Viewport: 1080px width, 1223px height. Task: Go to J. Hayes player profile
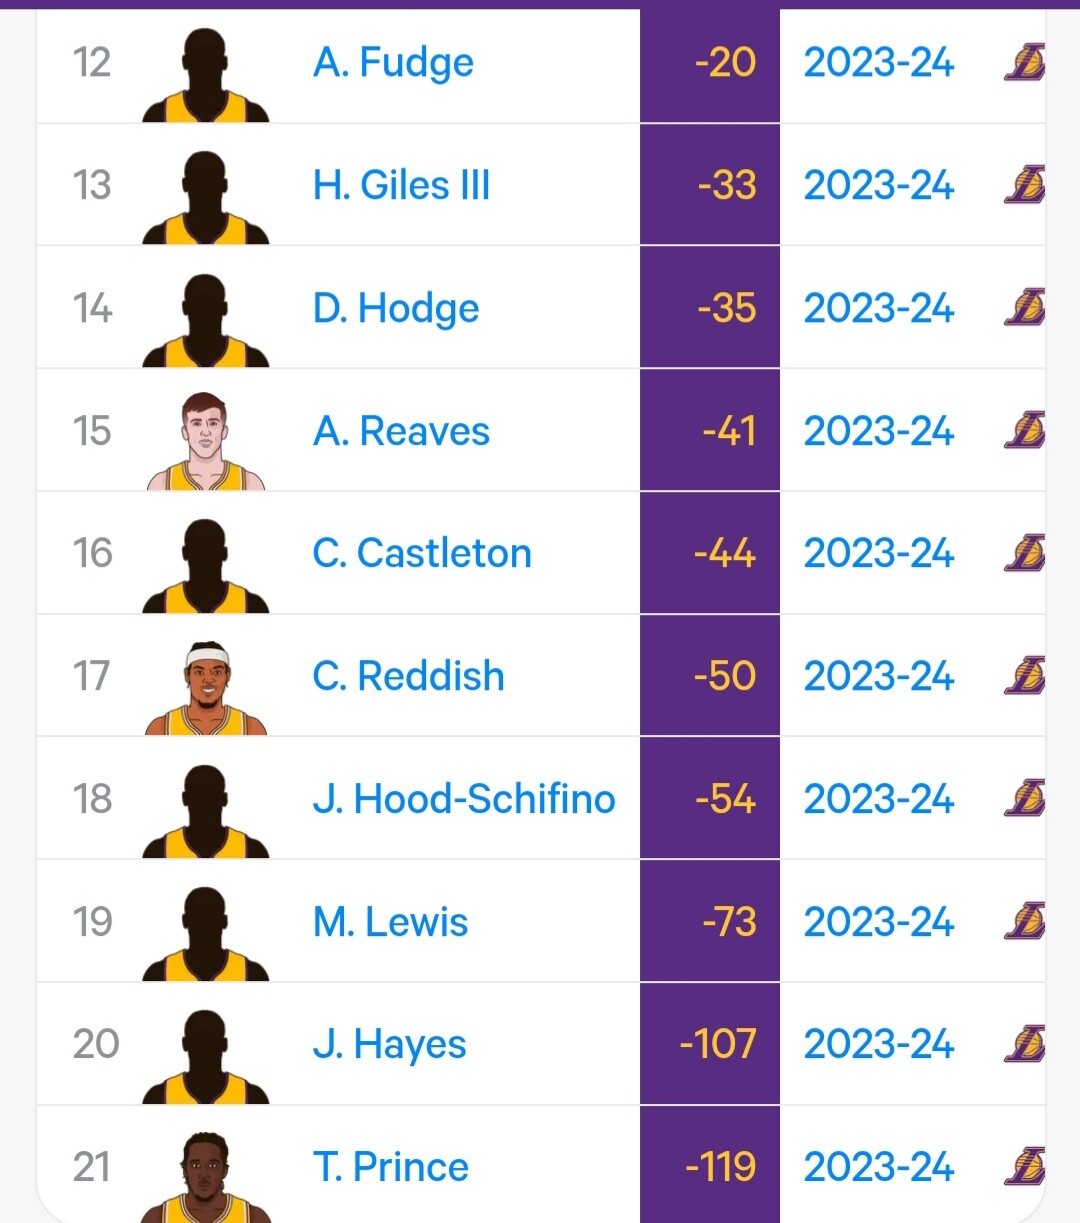[x=389, y=1045]
